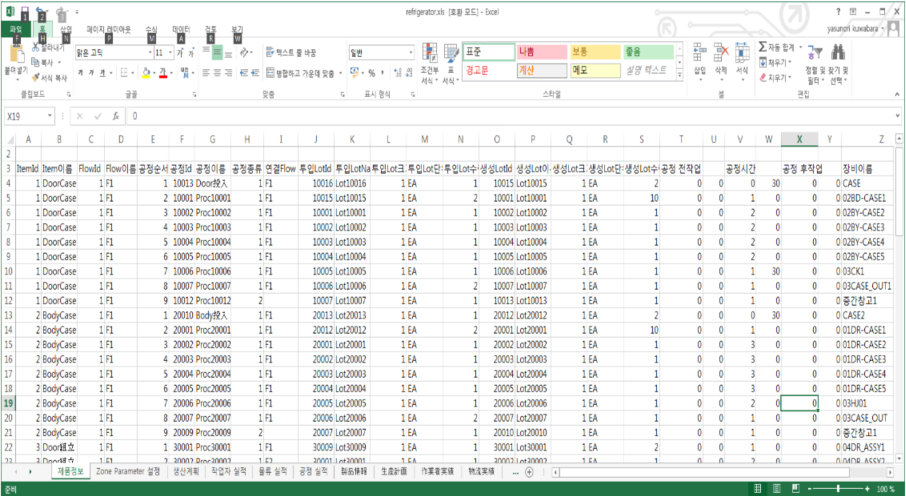
Task: Apply the 나쁨 (Bad) cell style
Action: [541, 51]
